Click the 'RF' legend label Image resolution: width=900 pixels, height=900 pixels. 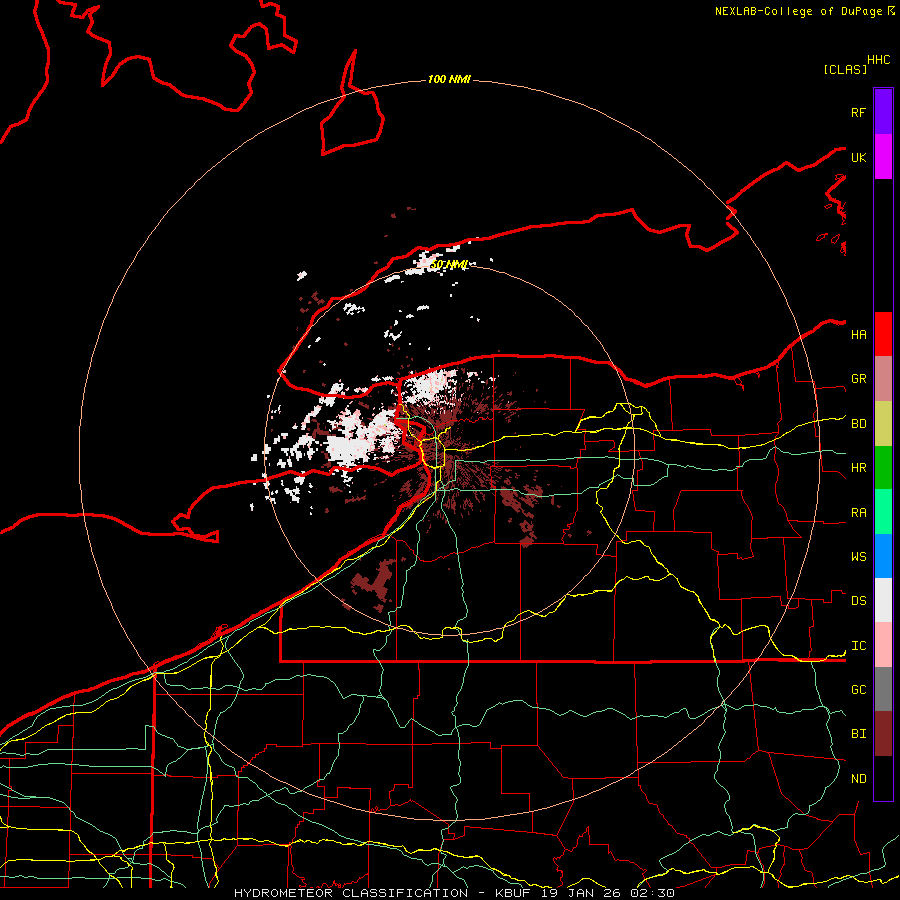[858, 112]
